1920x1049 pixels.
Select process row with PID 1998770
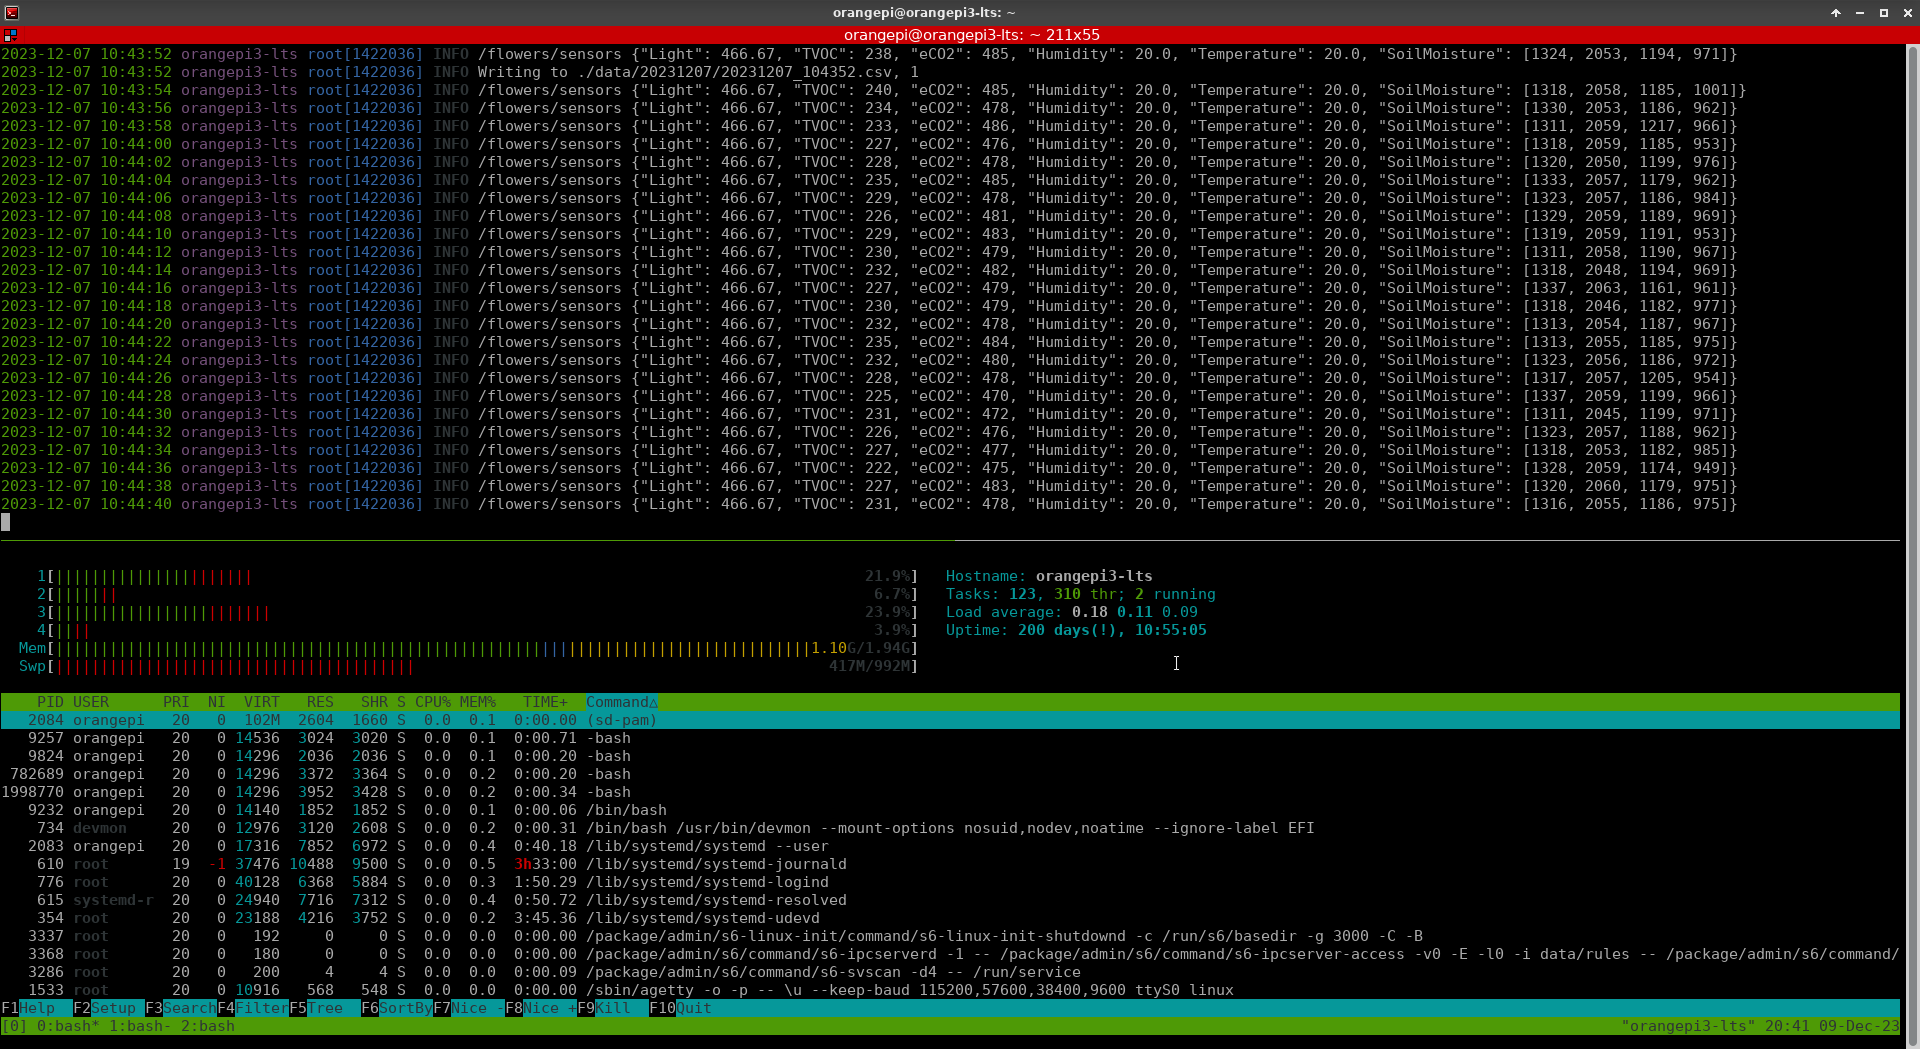[x=950, y=792]
